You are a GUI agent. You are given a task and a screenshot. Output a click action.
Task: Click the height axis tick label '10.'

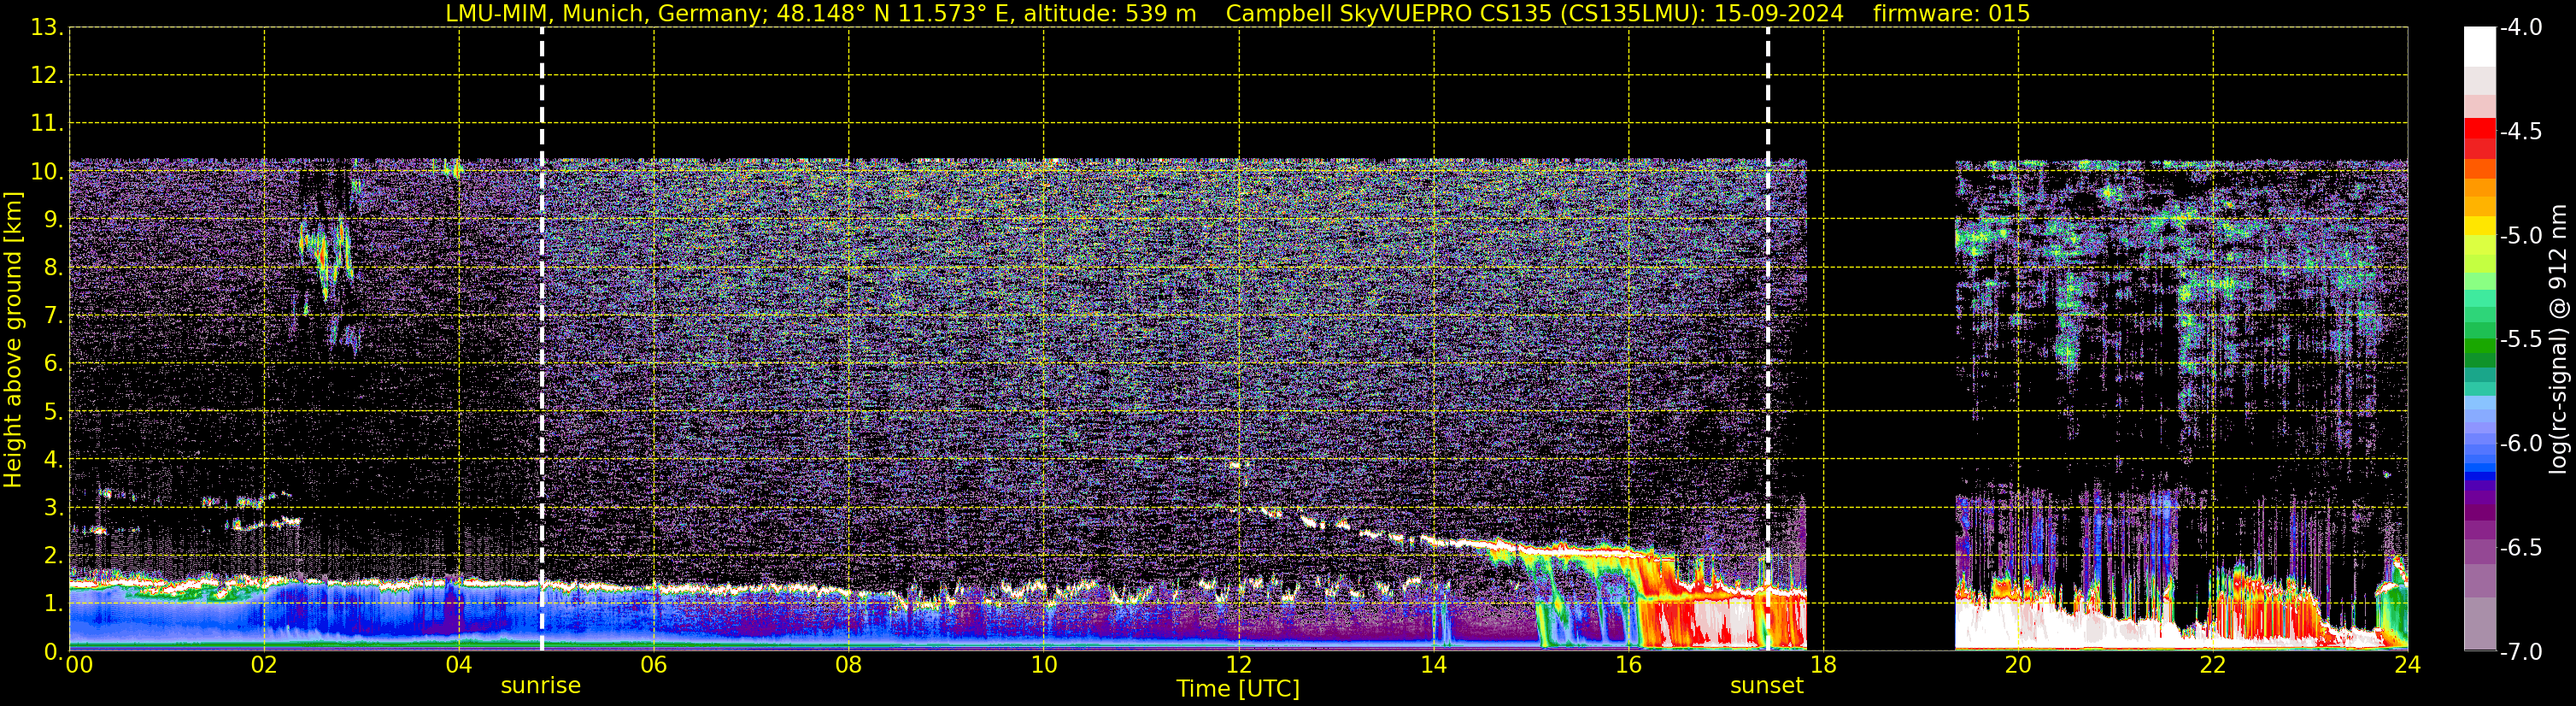pos(47,172)
